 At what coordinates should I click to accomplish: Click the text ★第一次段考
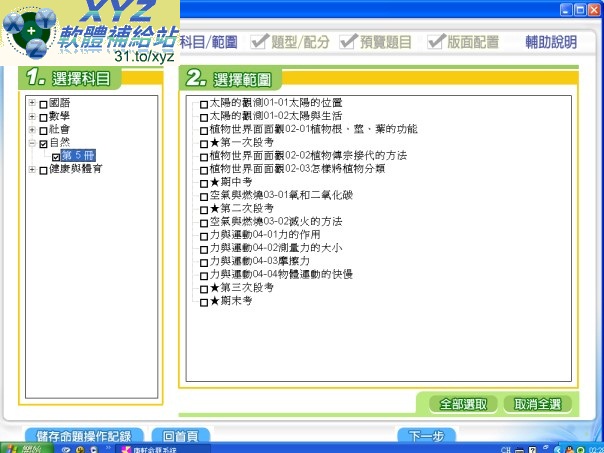(242, 143)
